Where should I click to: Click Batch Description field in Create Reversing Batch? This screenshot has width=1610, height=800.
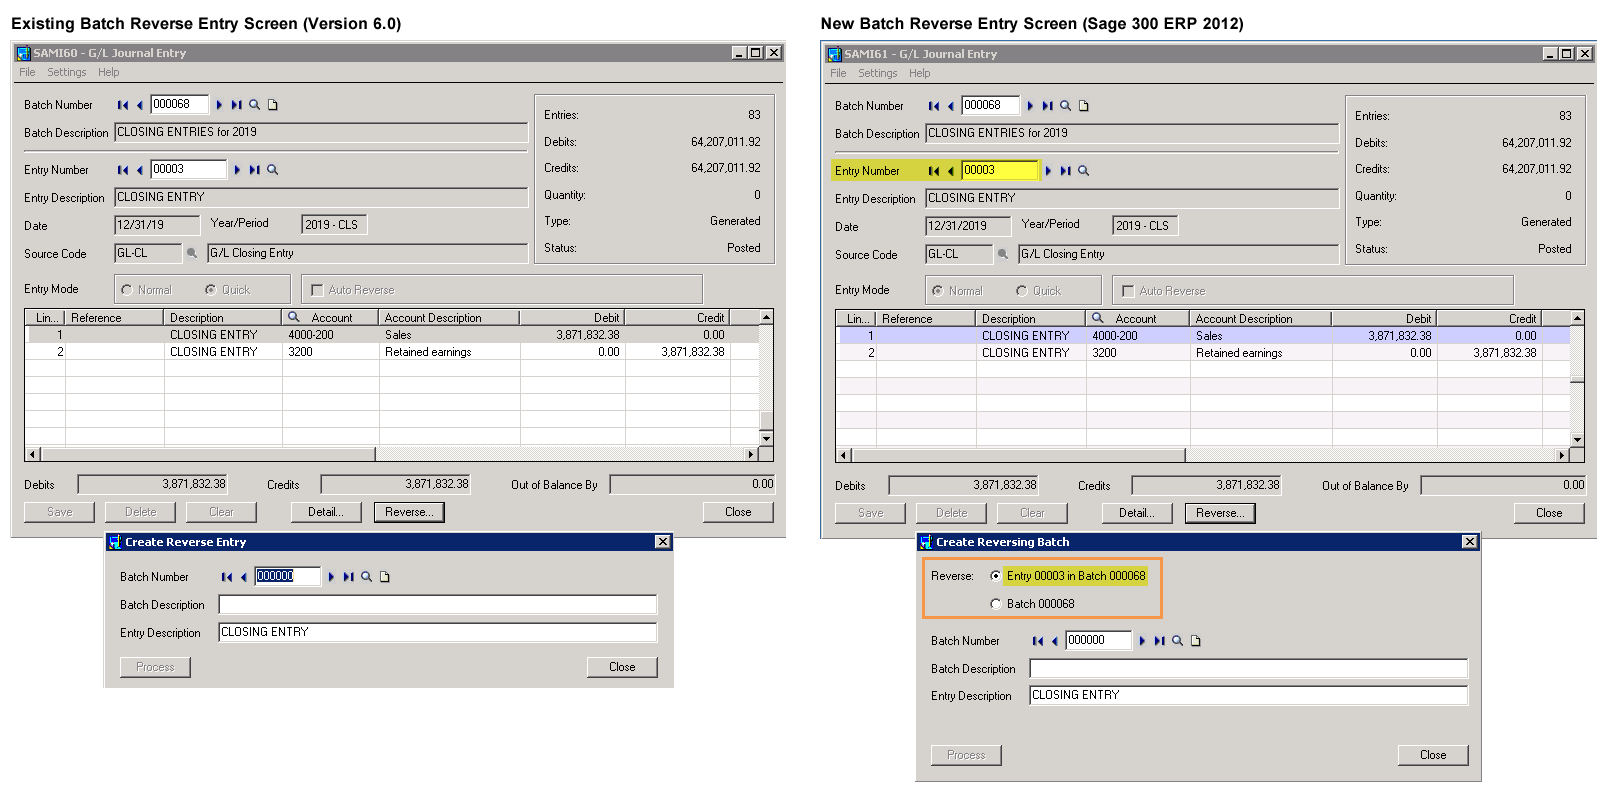1248,668
